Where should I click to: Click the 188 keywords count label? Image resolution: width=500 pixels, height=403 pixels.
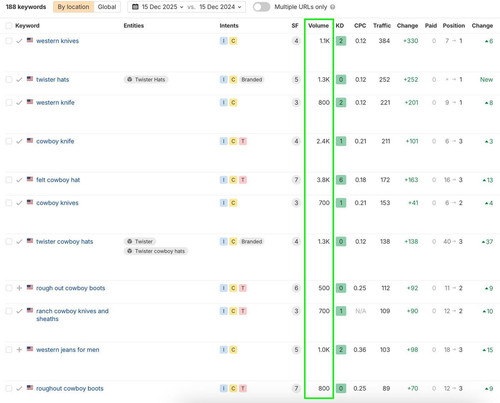point(26,7)
